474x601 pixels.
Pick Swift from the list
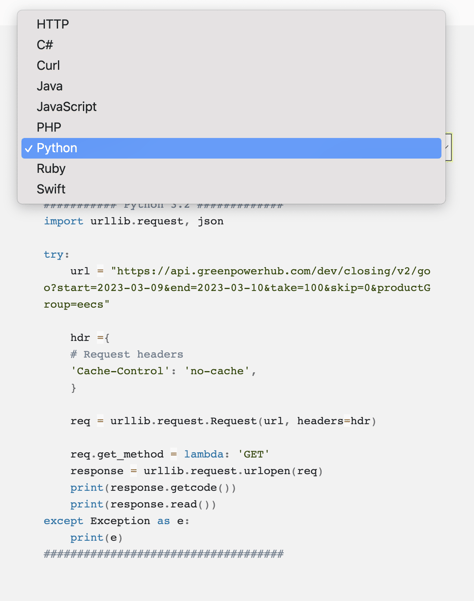pyautogui.click(x=231, y=189)
